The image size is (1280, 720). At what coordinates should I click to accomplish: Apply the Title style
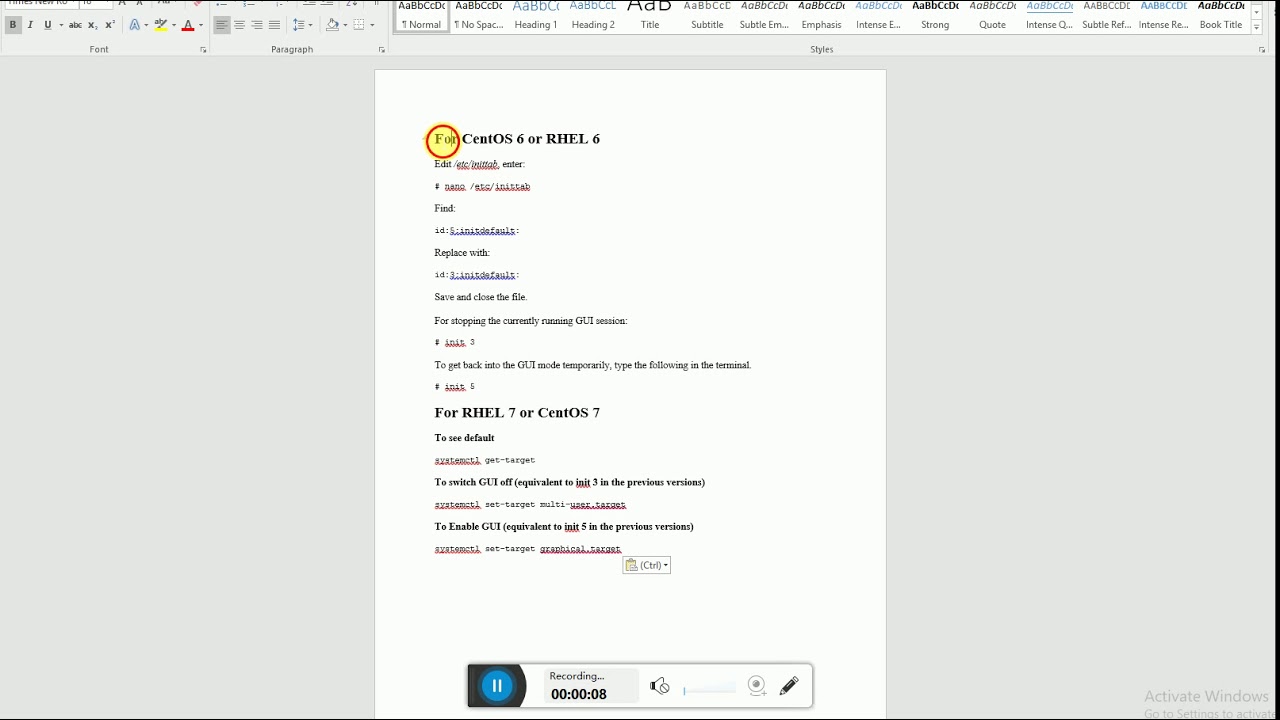(x=650, y=16)
